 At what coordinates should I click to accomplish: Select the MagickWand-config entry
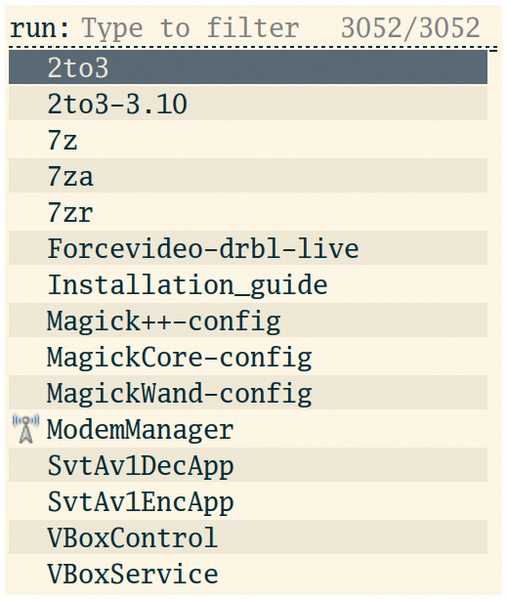click(248, 393)
